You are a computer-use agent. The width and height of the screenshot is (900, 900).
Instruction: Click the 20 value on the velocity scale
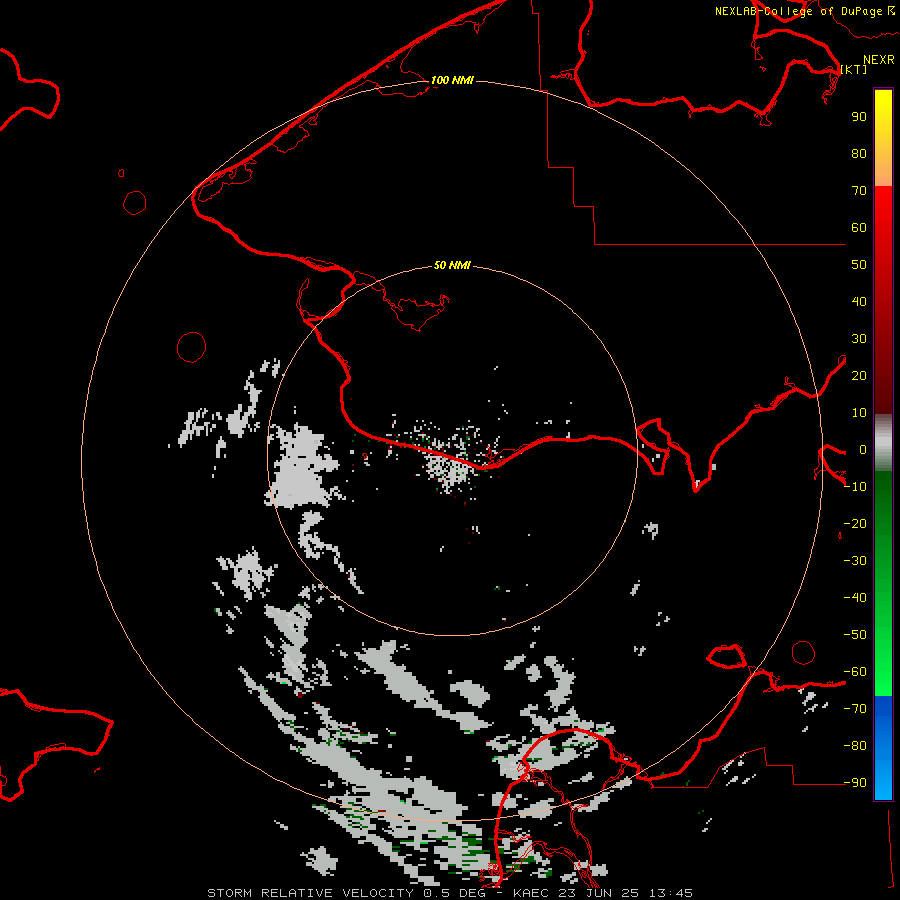pos(859,375)
